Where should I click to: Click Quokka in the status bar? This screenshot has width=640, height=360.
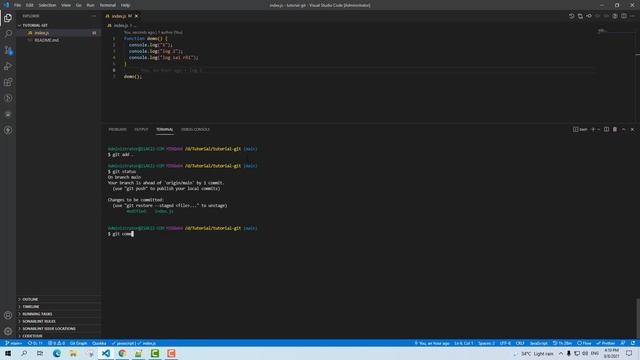(x=99, y=343)
